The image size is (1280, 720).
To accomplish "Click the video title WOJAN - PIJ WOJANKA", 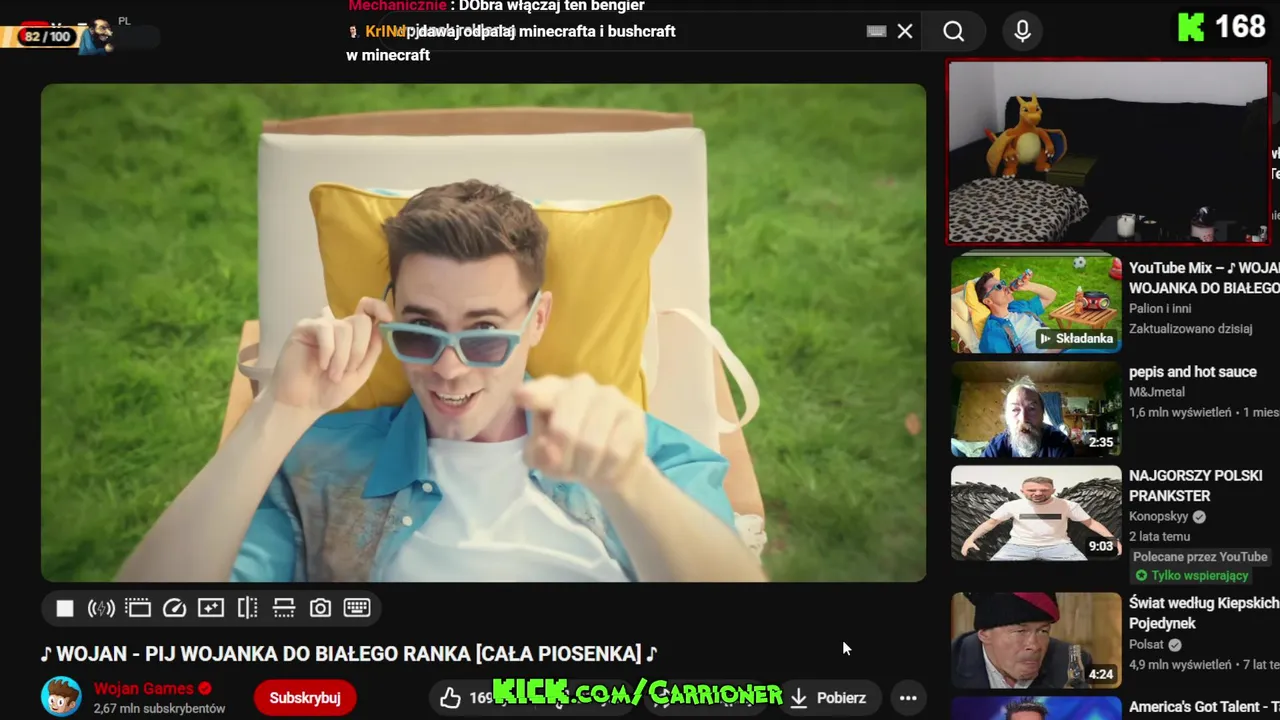I will click(x=348, y=654).
